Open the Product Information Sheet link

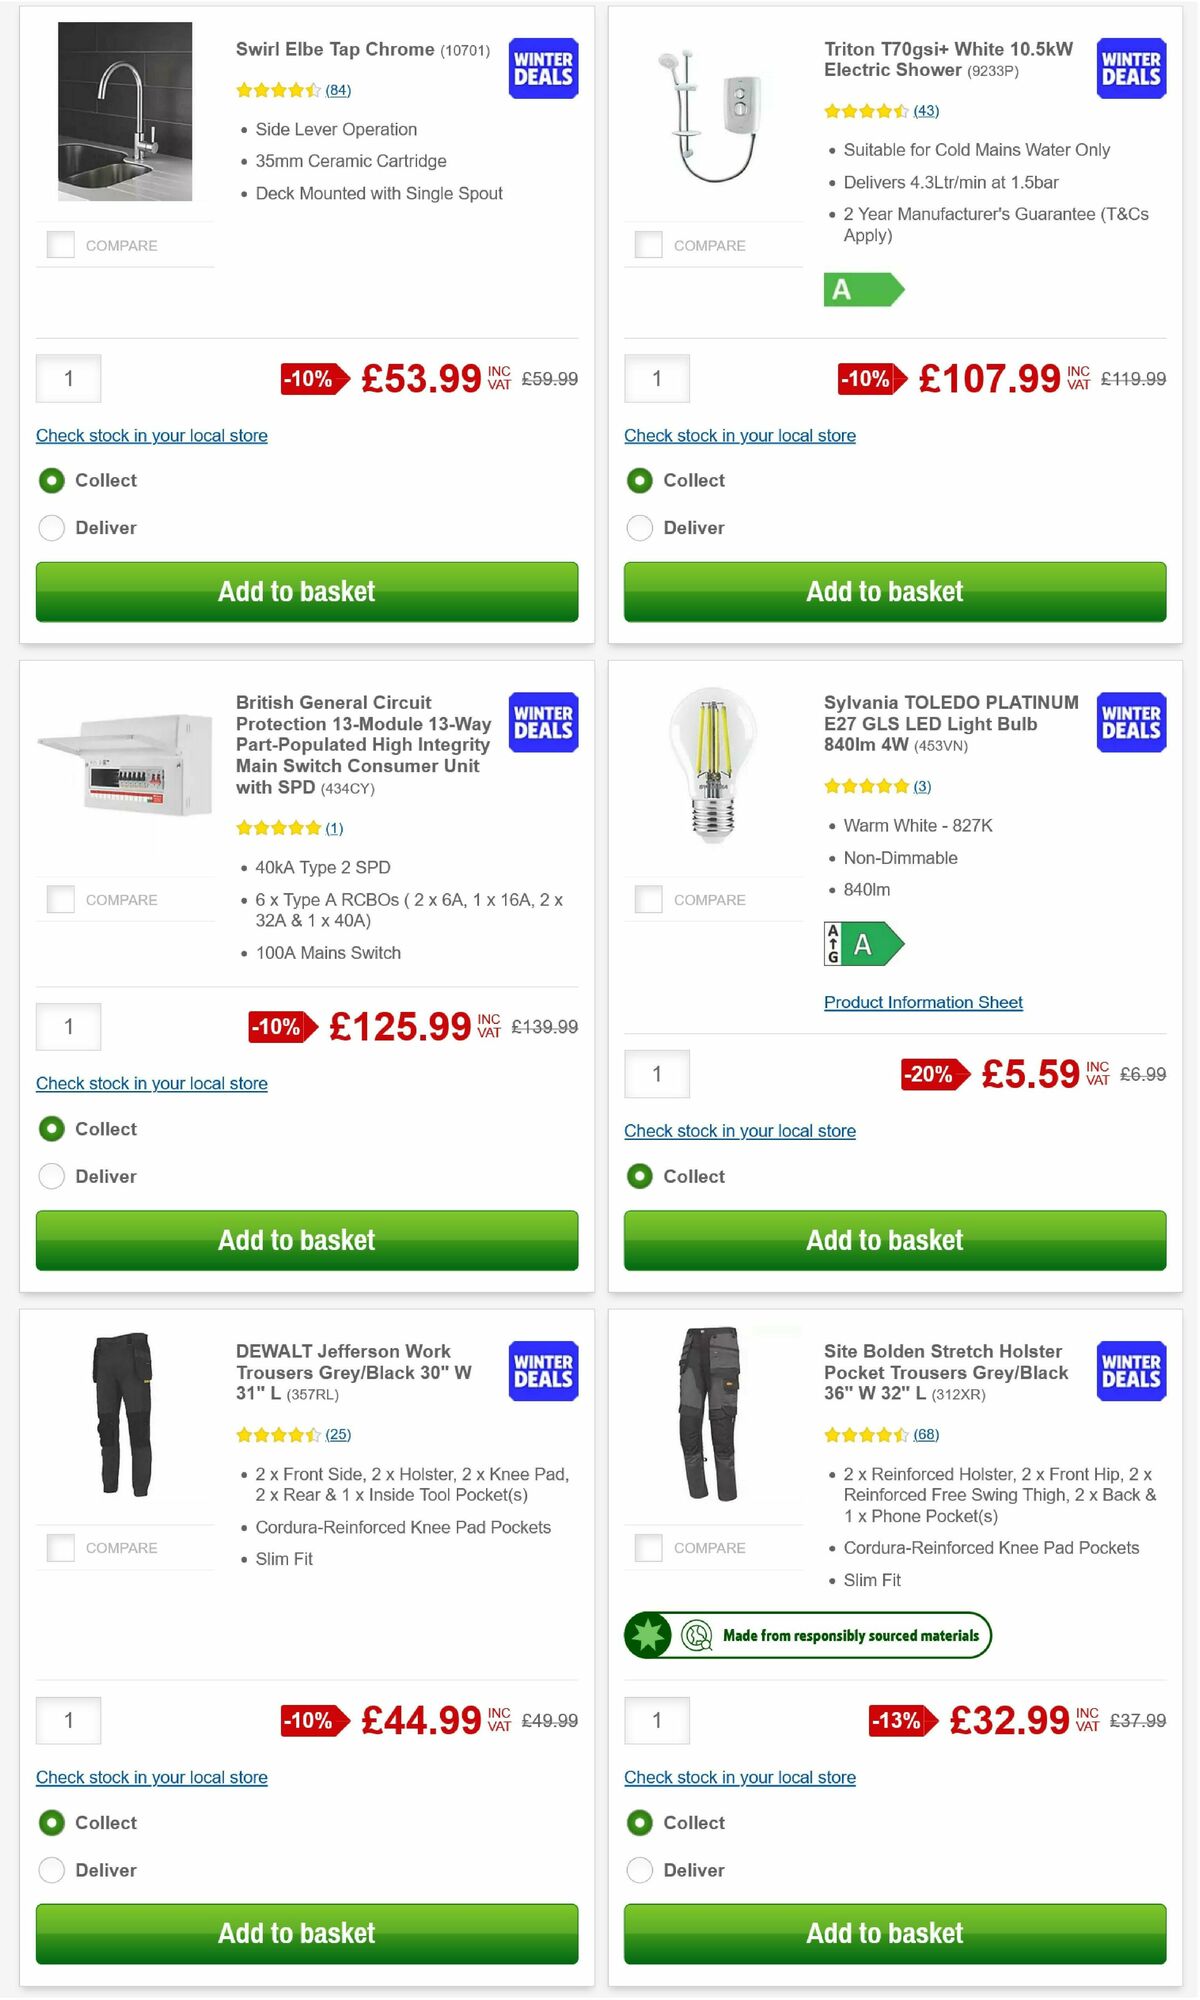[922, 1002]
